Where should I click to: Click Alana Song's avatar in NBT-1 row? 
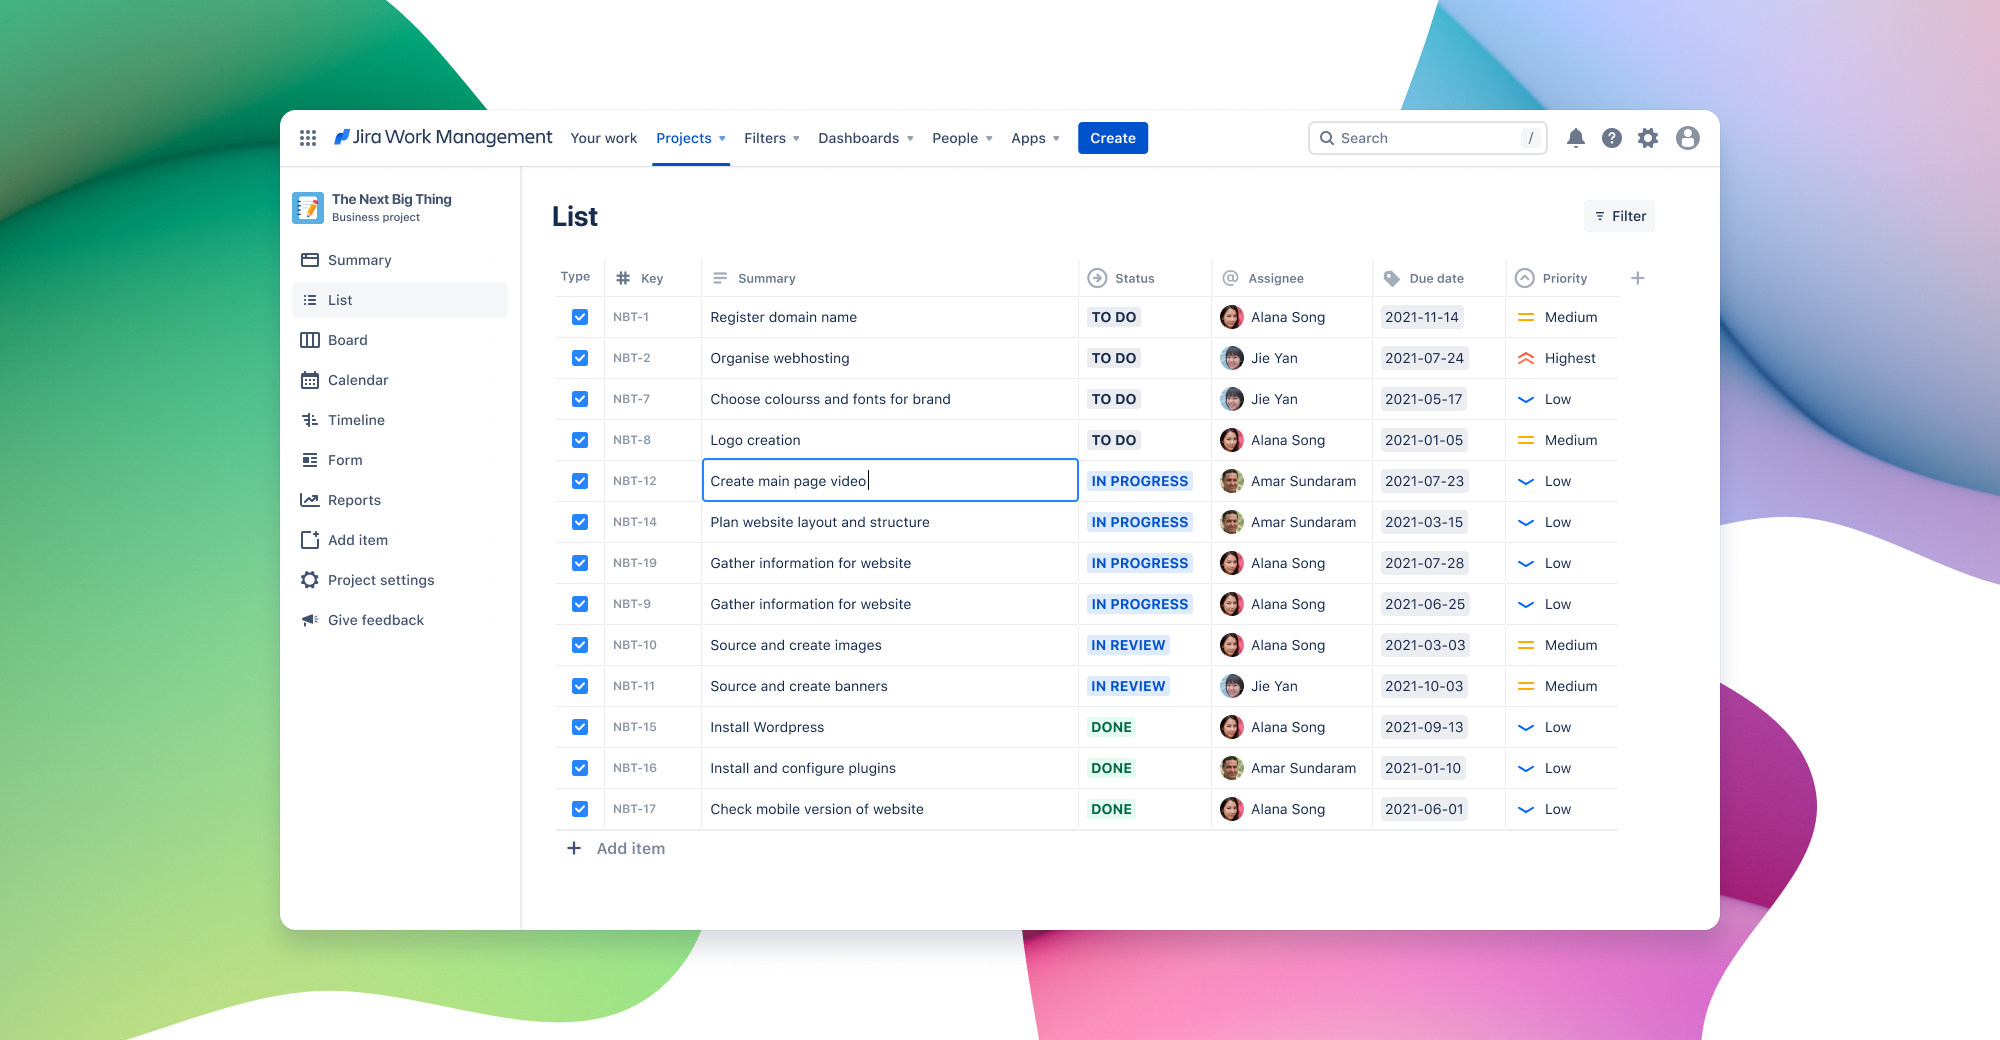[1232, 317]
